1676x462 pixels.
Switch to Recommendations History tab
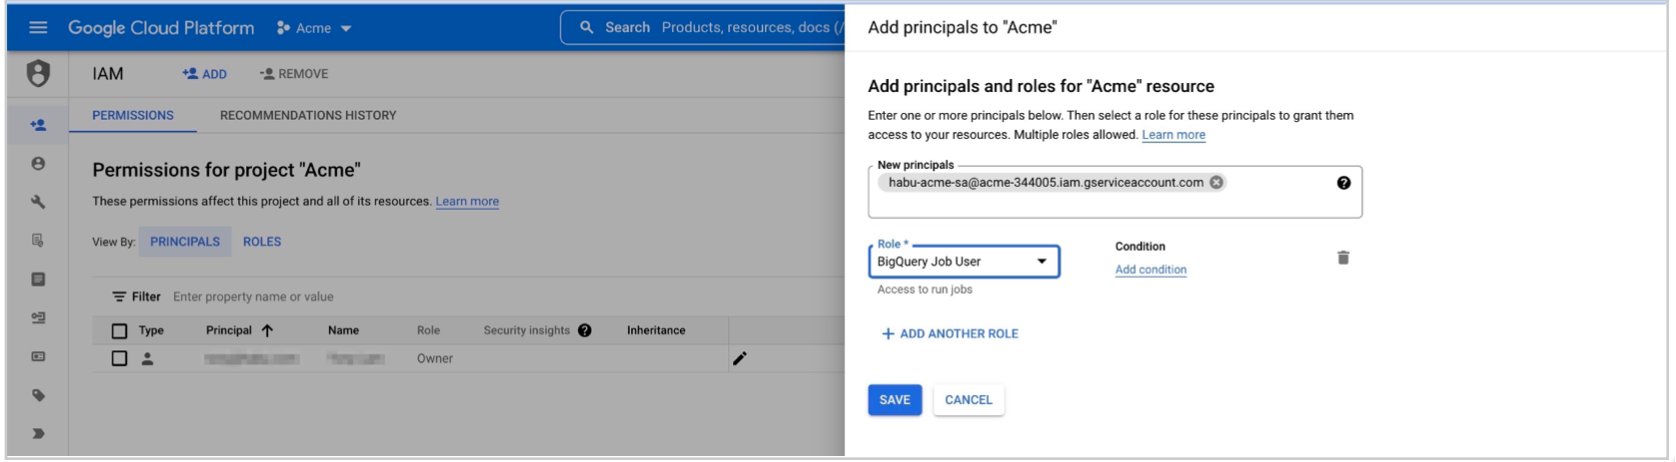pos(308,115)
